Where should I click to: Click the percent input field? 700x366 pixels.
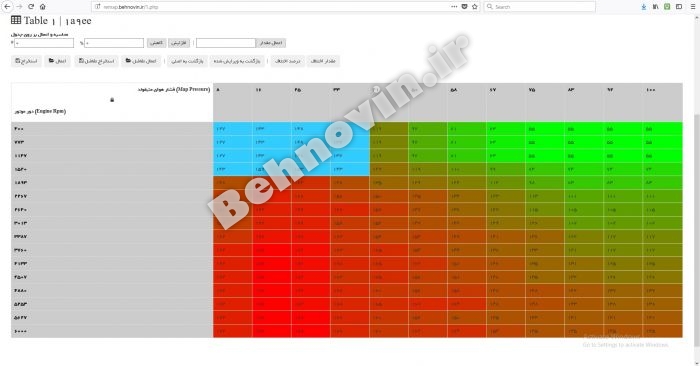[x=114, y=43]
